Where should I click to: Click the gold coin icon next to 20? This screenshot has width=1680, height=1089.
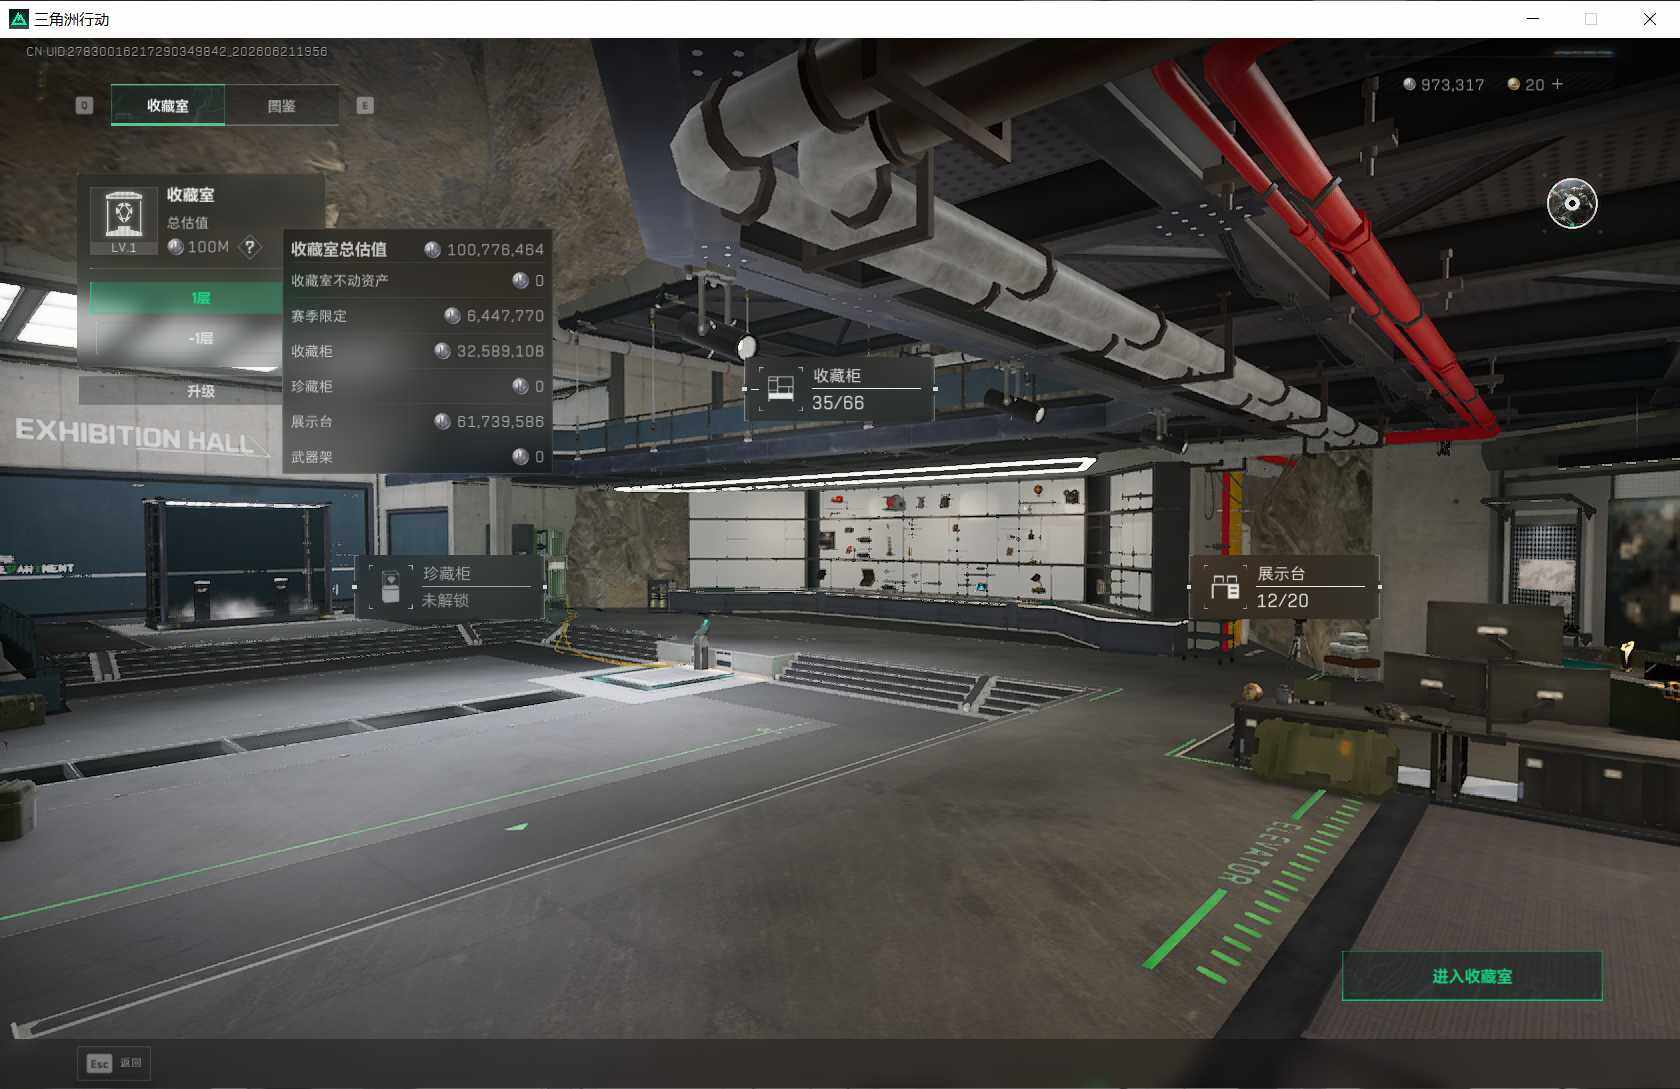[1513, 85]
